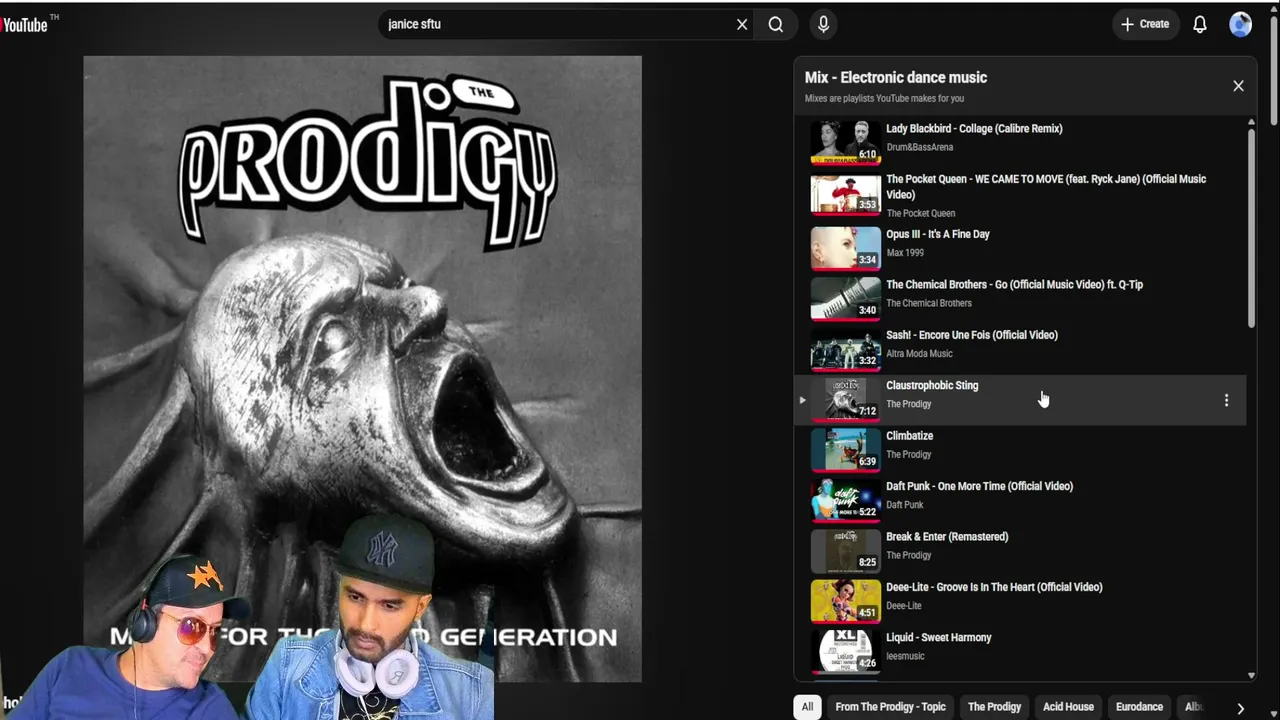The height and width of the screenshot is (720, 1280).
Task: Select the From The Prodigy - Topic chip
Action: 890,707
